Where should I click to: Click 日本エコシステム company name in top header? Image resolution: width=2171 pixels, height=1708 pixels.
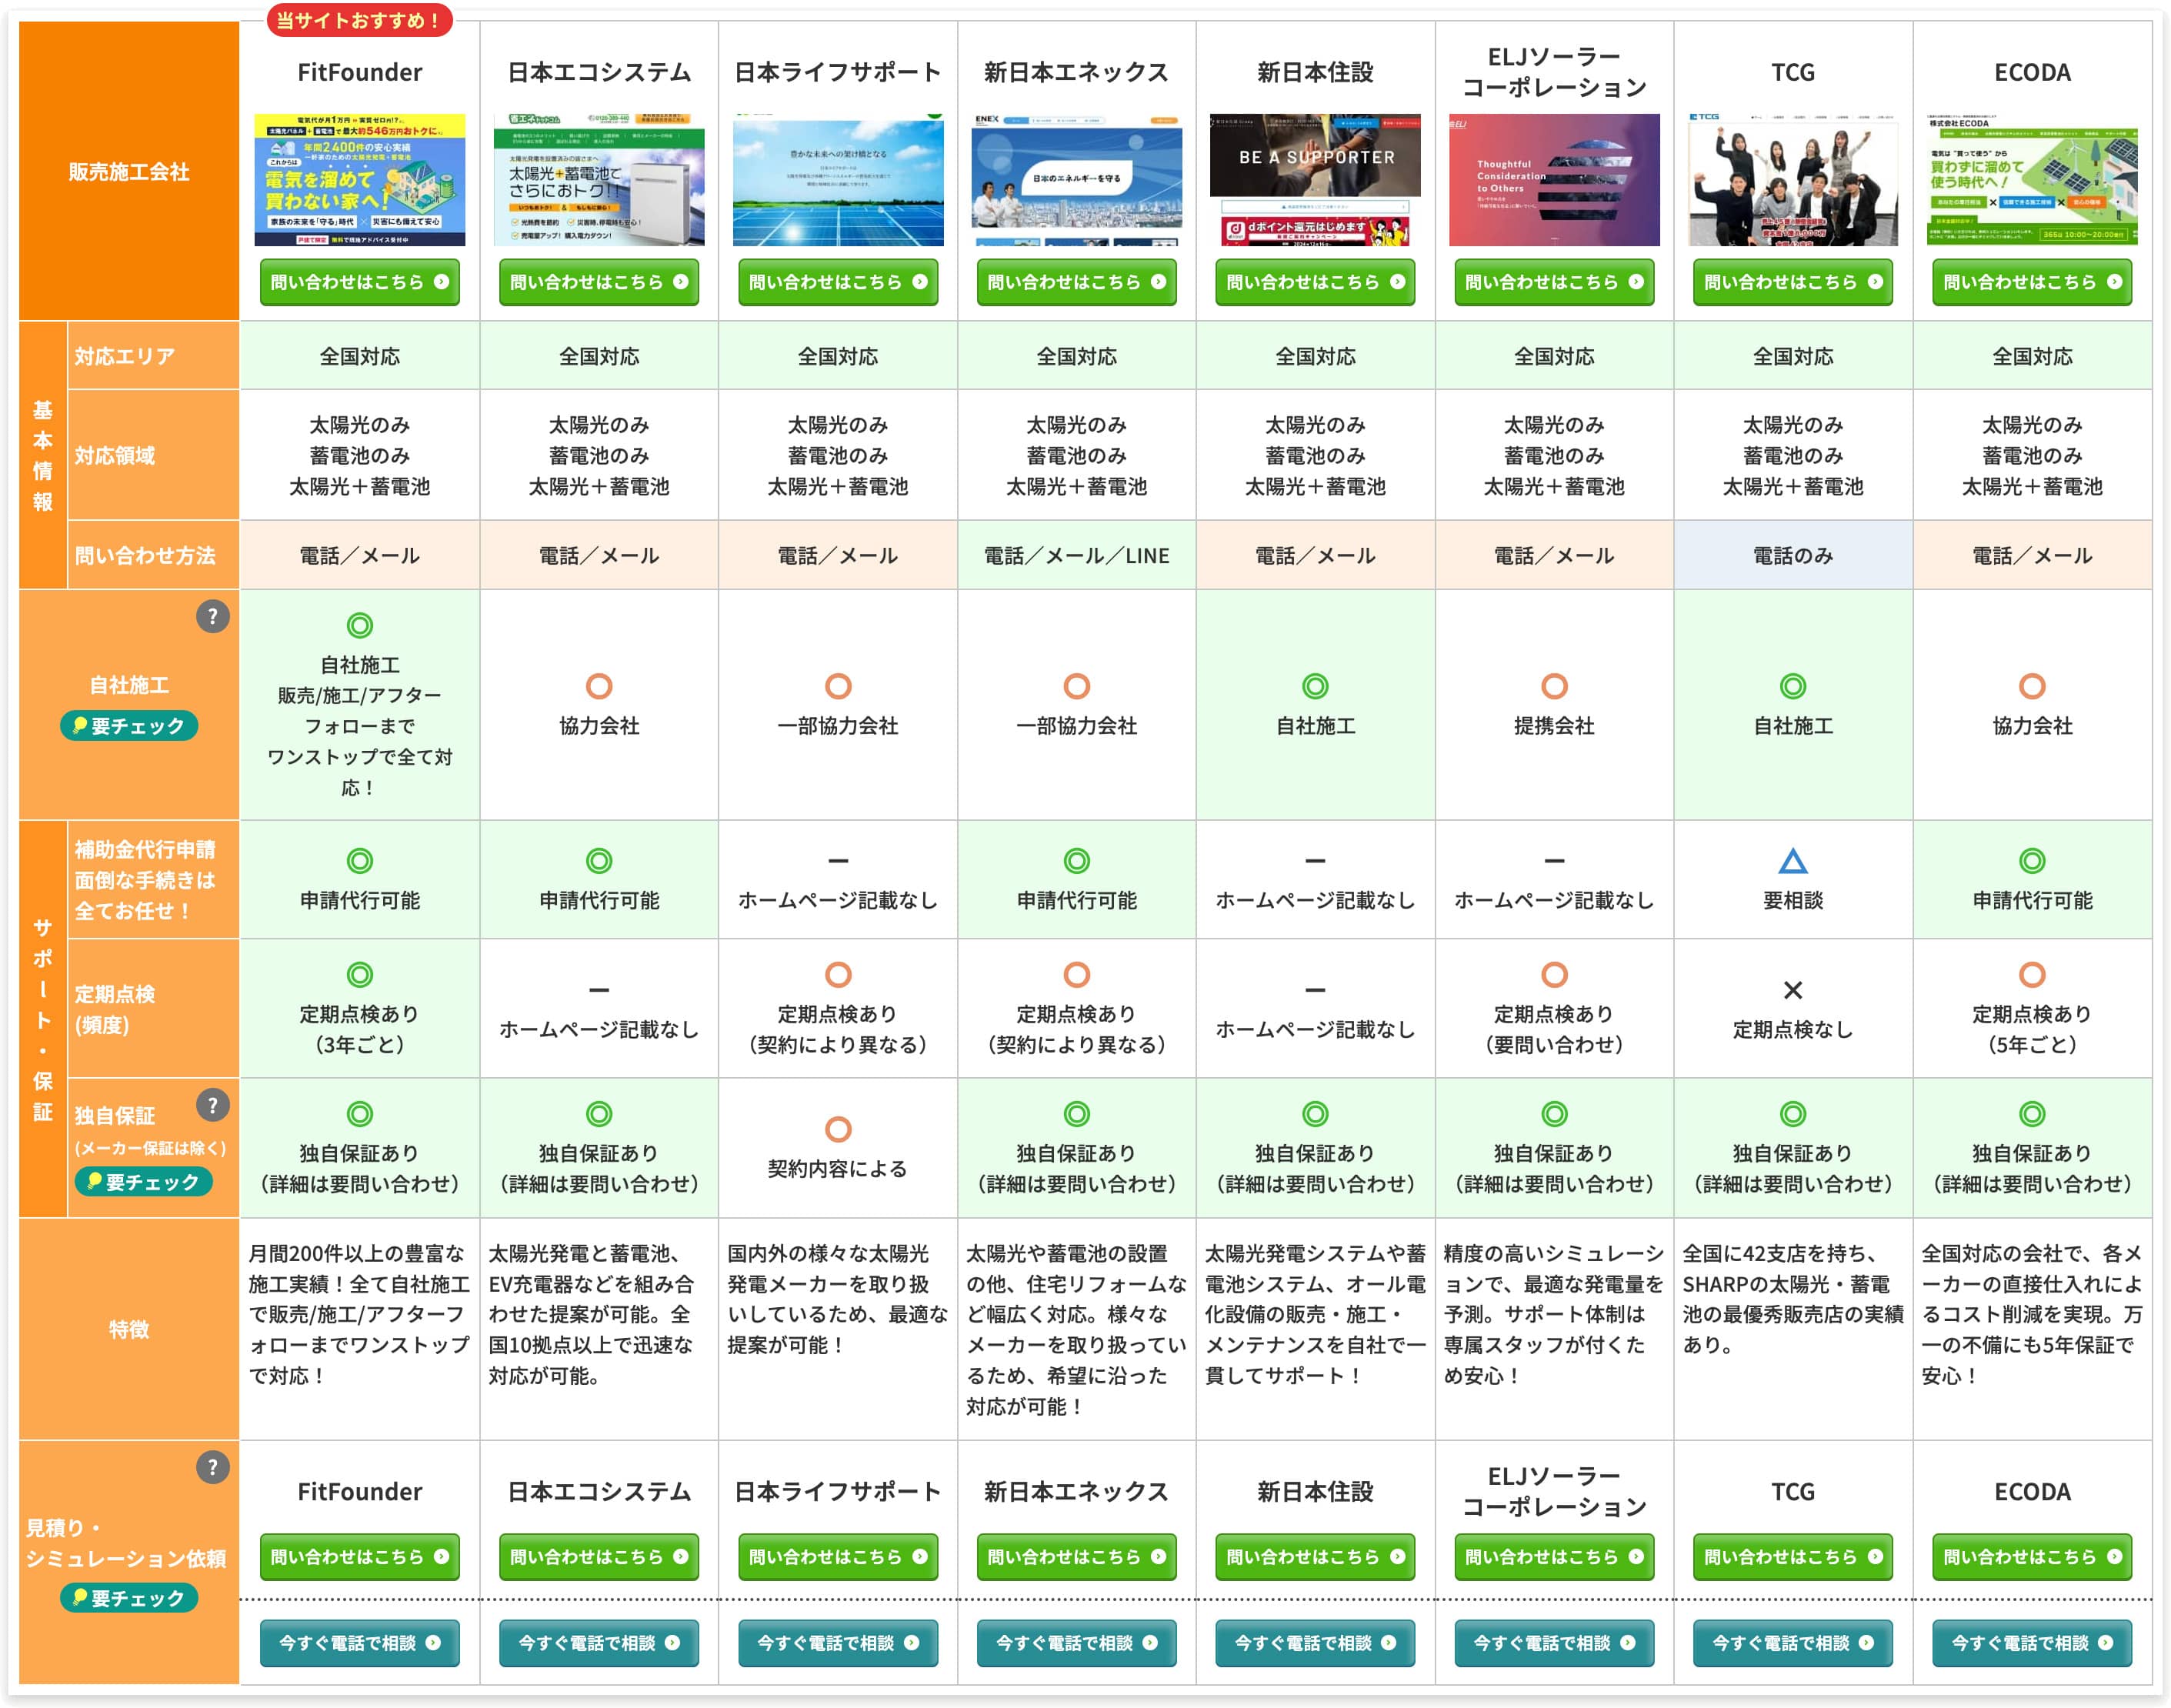pos(599,72)
